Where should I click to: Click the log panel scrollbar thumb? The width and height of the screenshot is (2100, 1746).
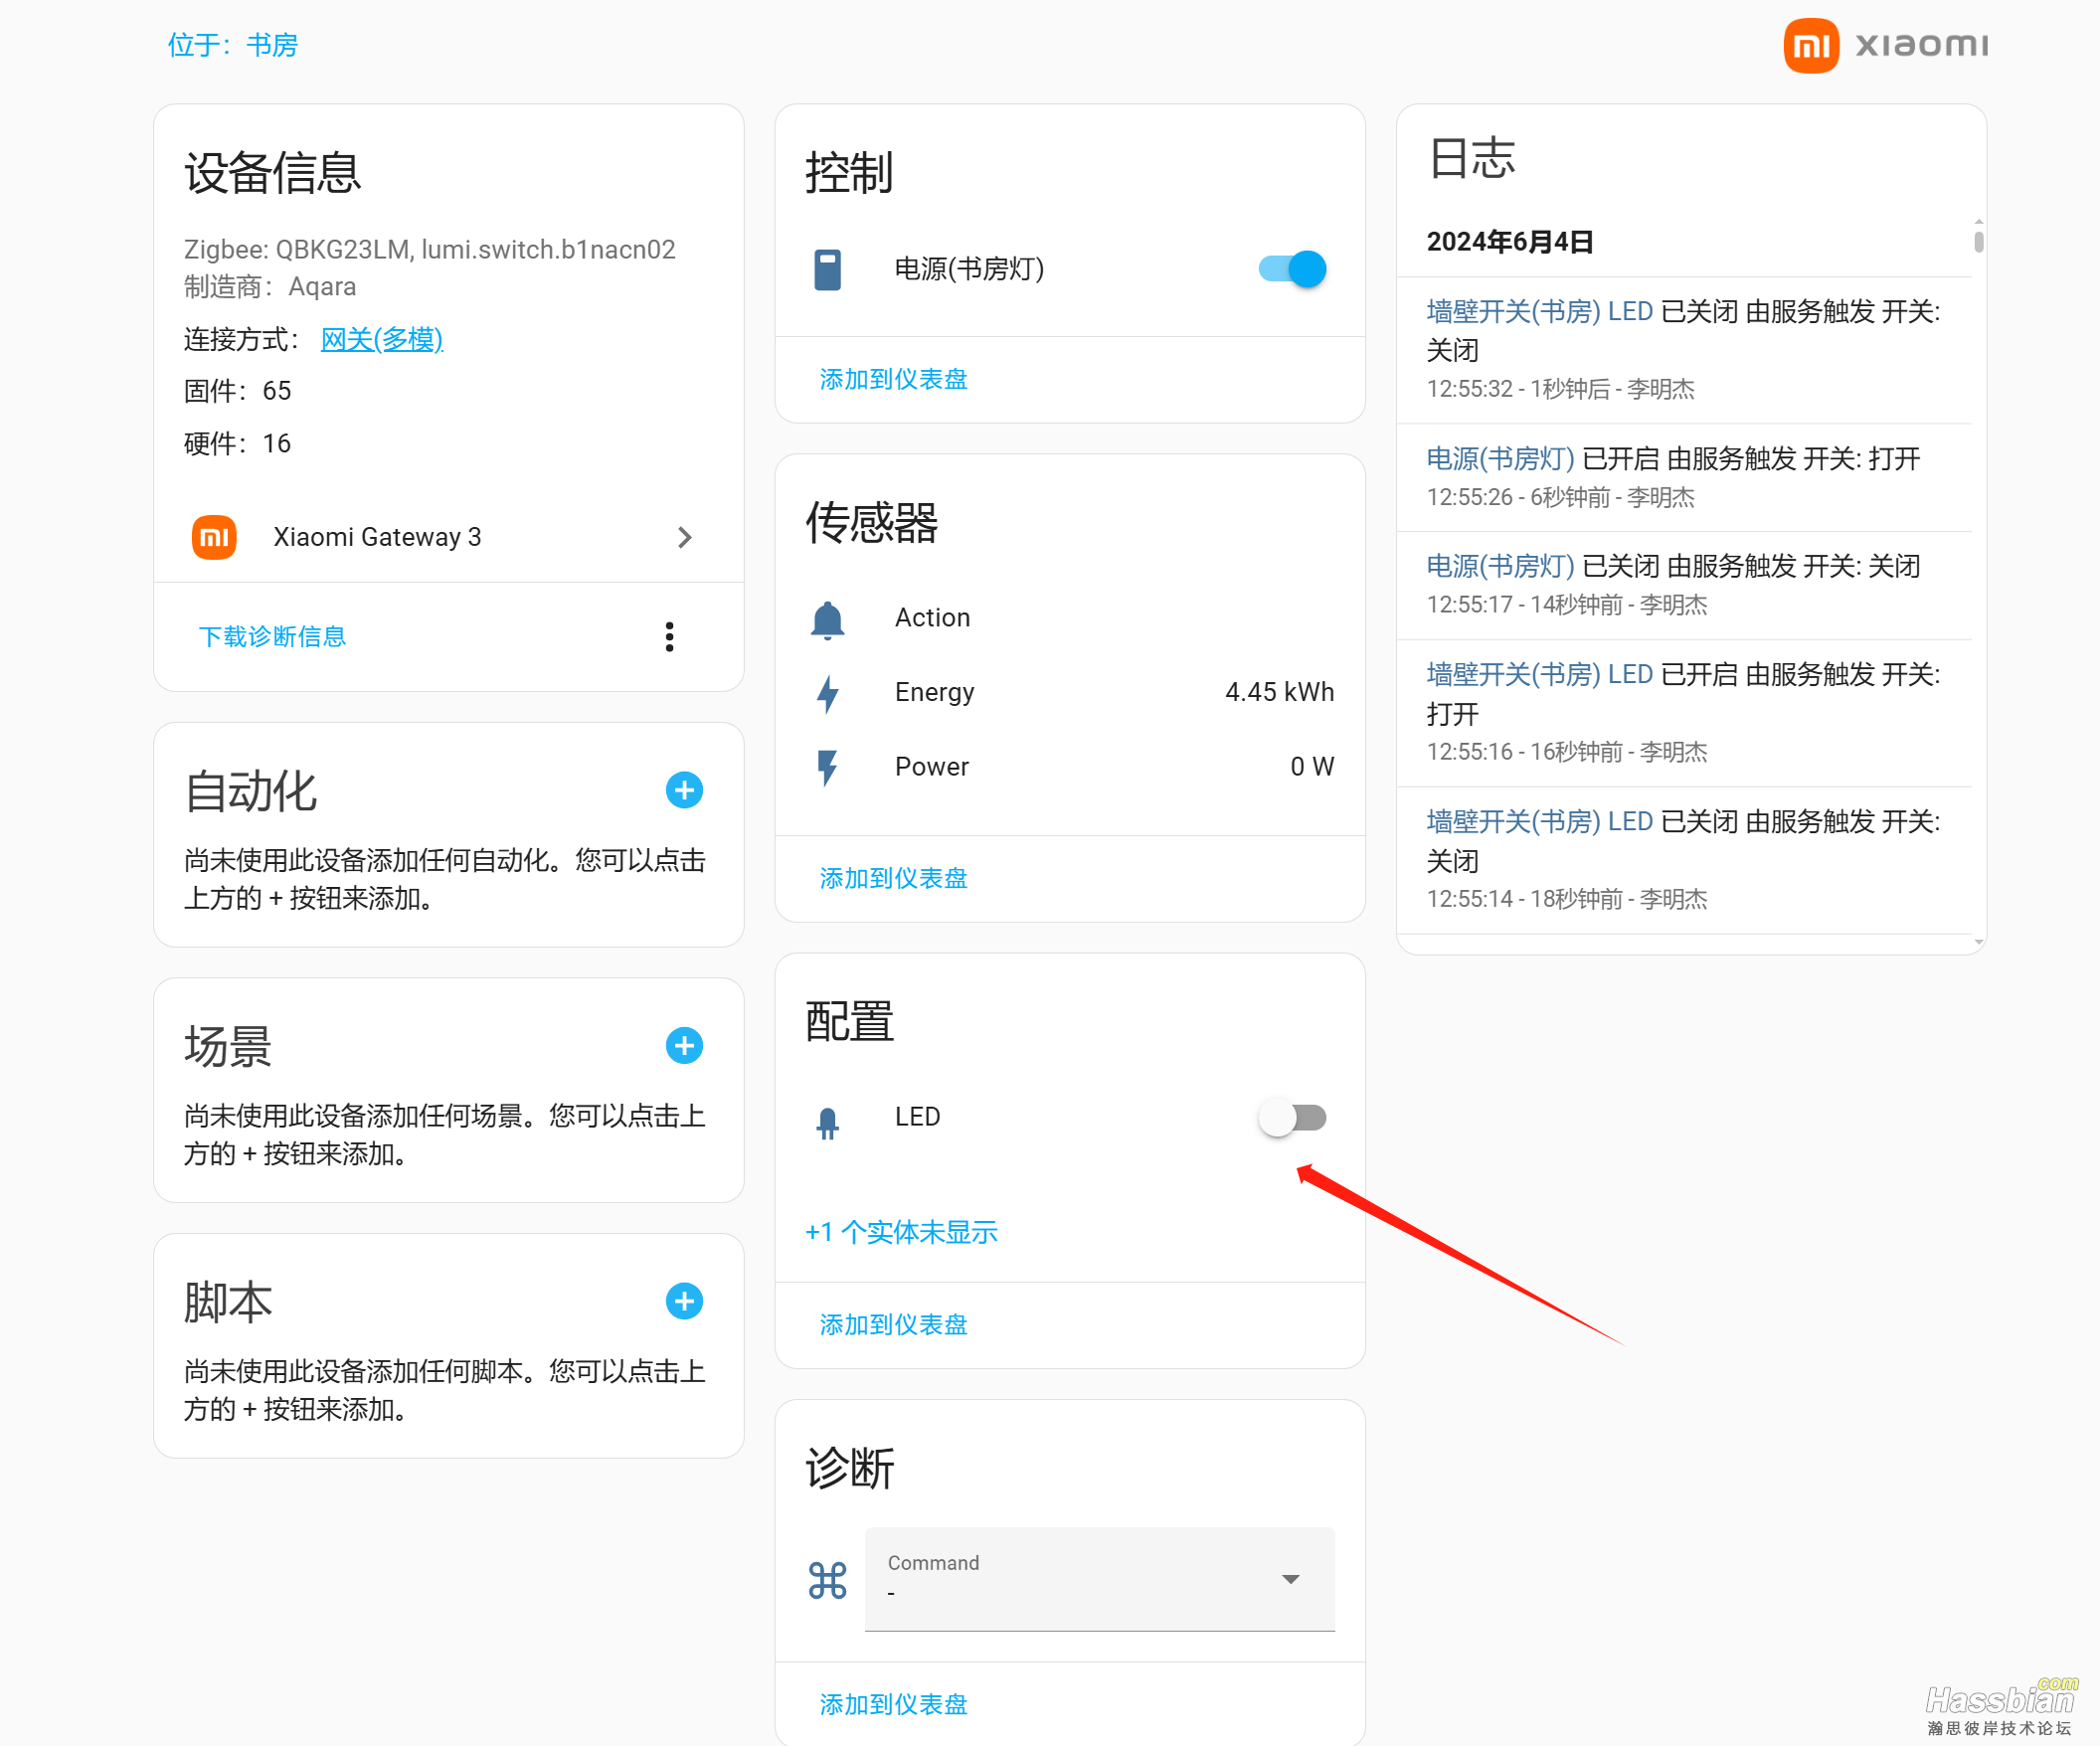1979,241
